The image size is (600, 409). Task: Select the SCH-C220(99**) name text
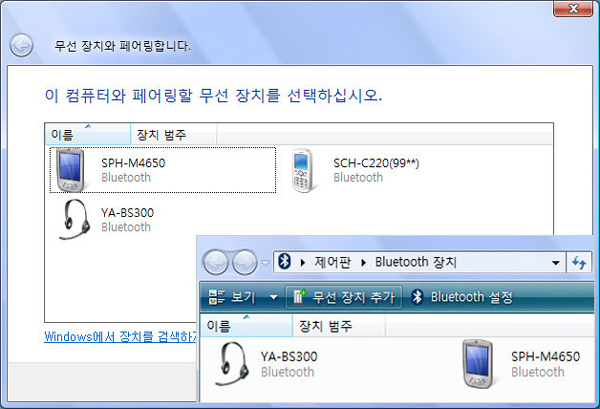pos(376,163)
